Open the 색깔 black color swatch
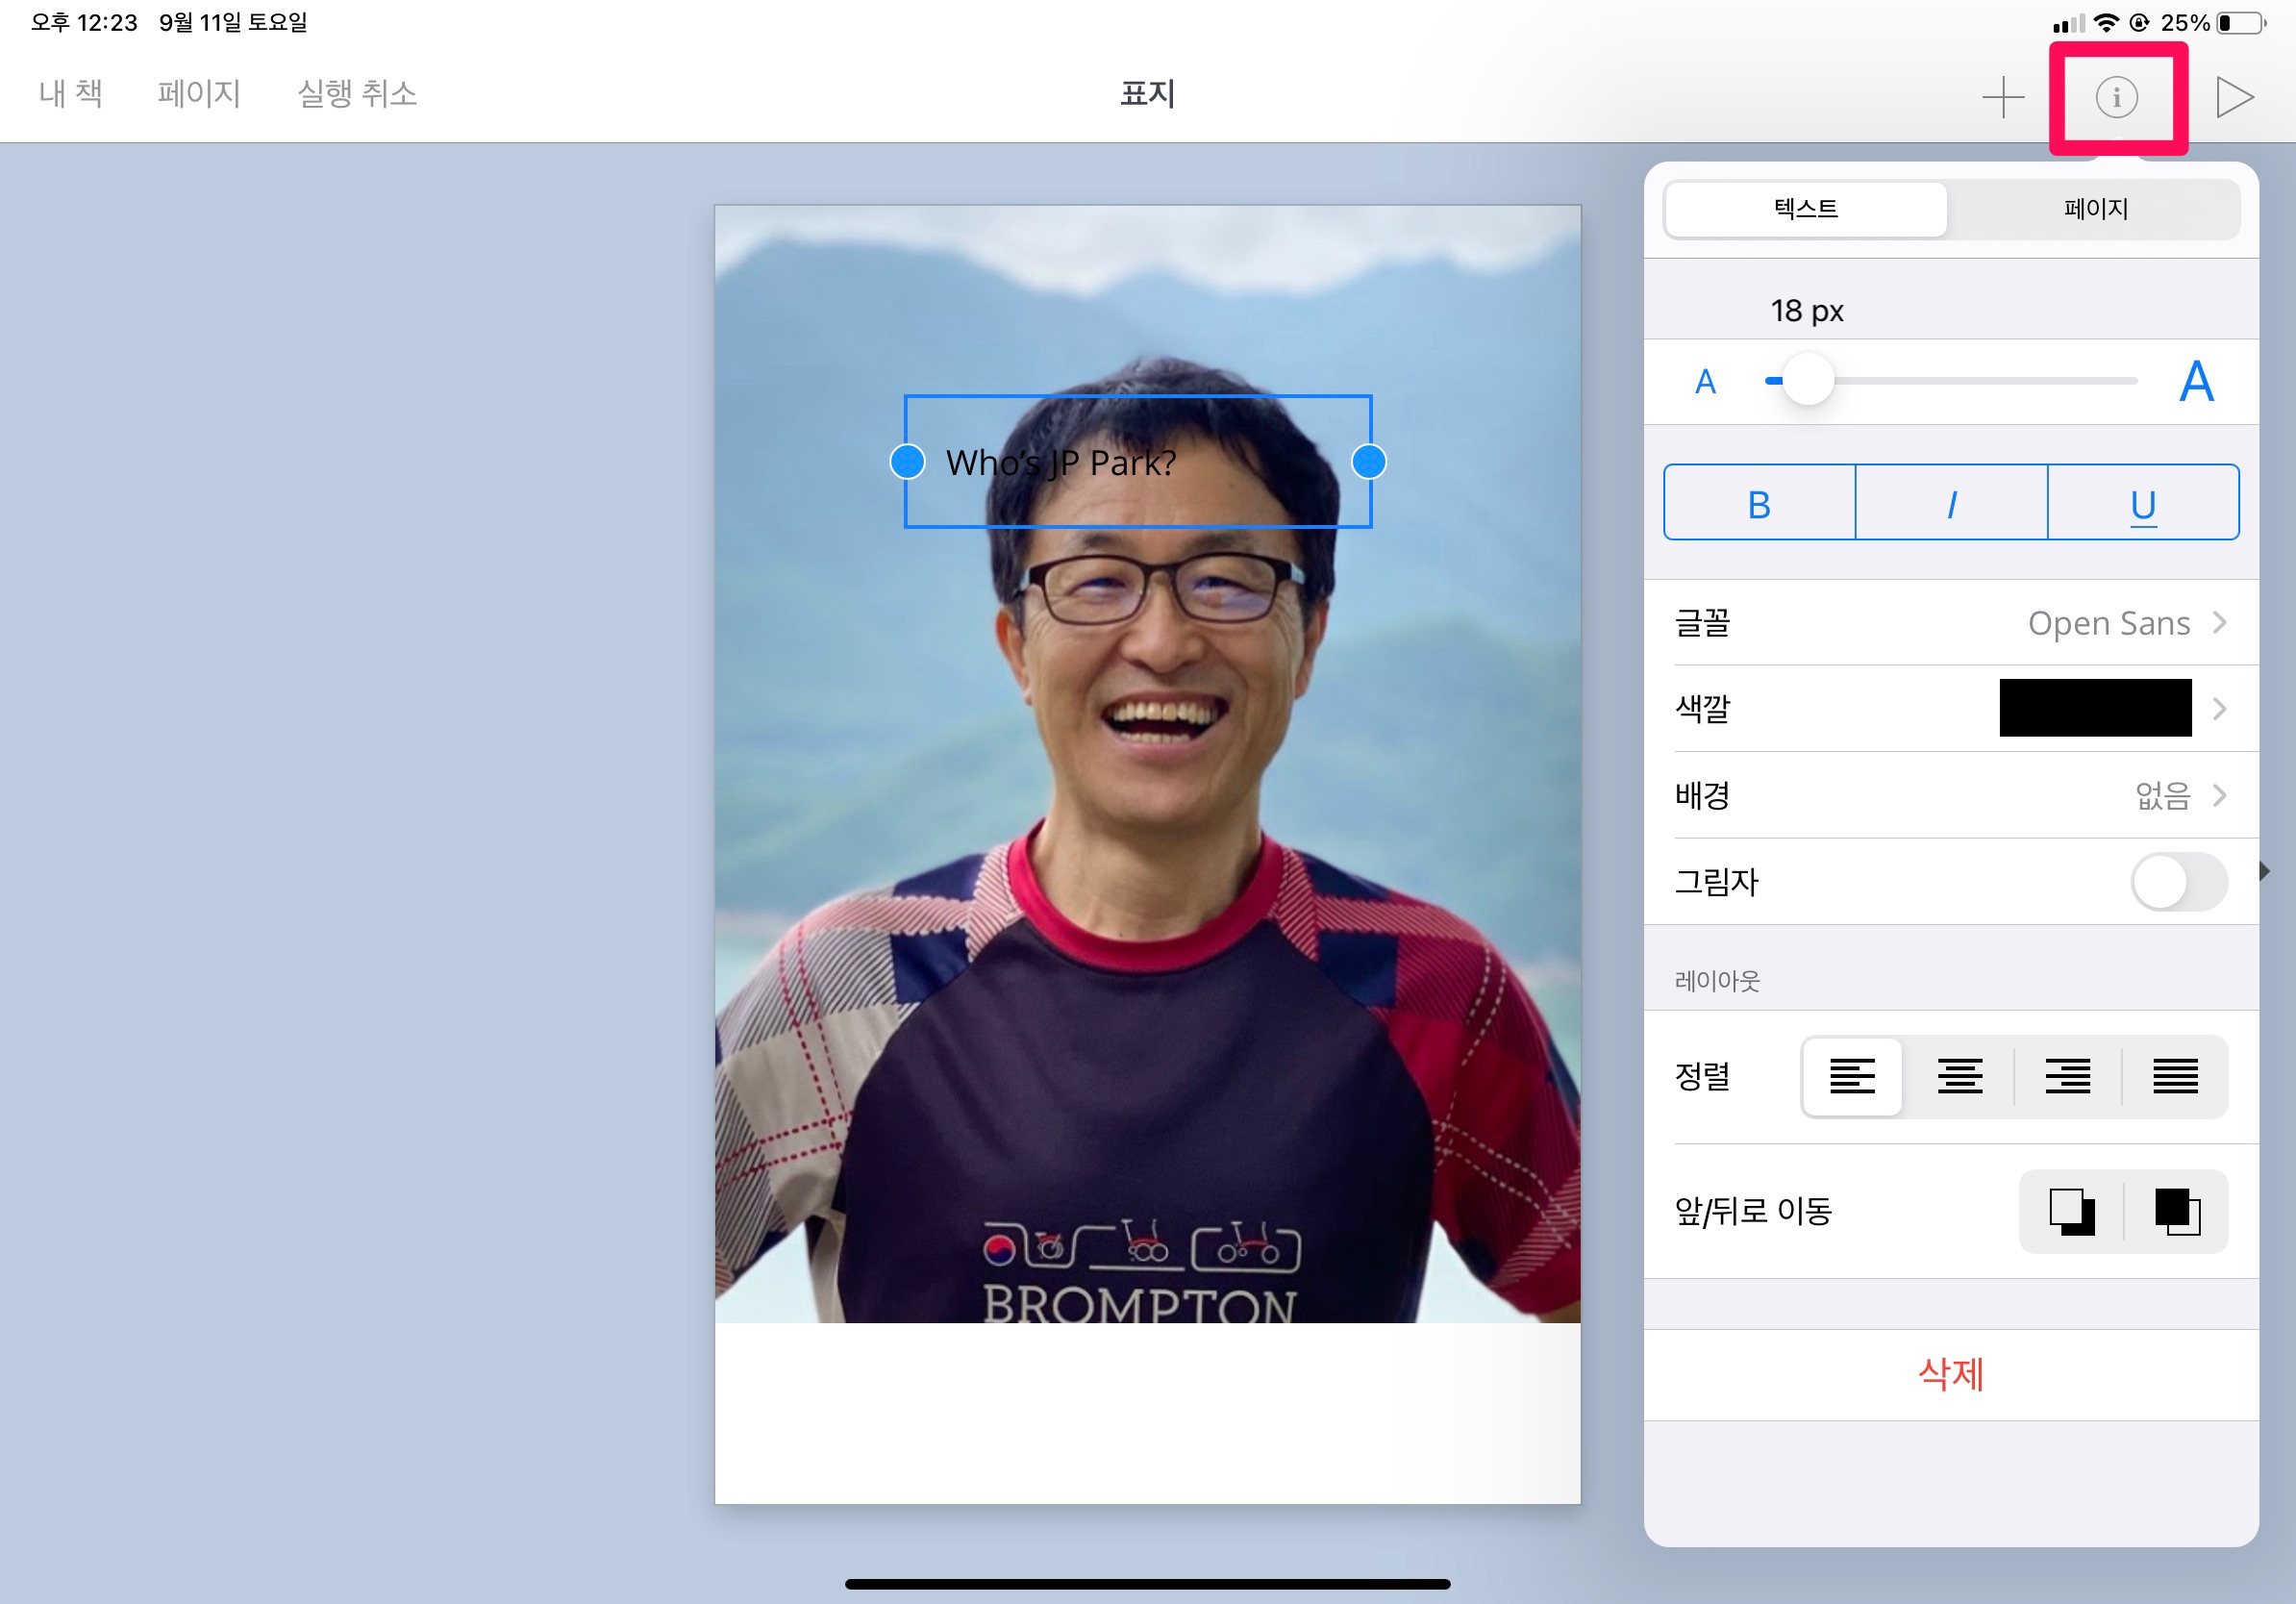The height and width of the screenshot is (1604, 2296). pyautogui.click(x=2095, y=708)
